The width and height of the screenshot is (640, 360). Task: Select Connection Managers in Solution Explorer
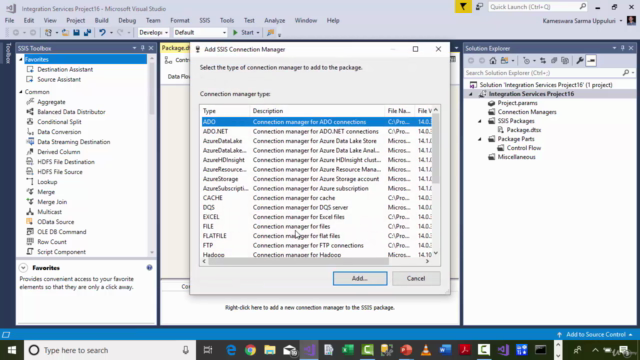coord(527,112)
